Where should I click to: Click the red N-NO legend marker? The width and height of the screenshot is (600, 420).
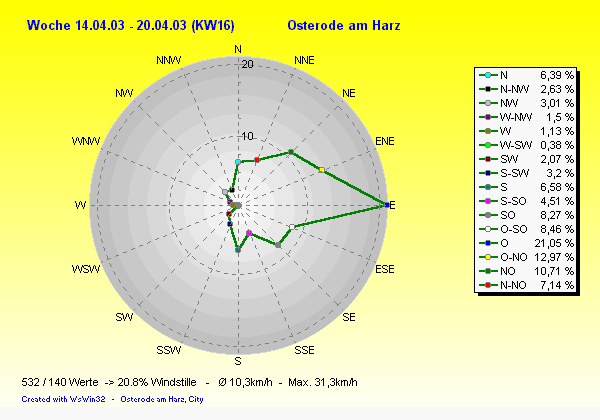tap(487, 285)
